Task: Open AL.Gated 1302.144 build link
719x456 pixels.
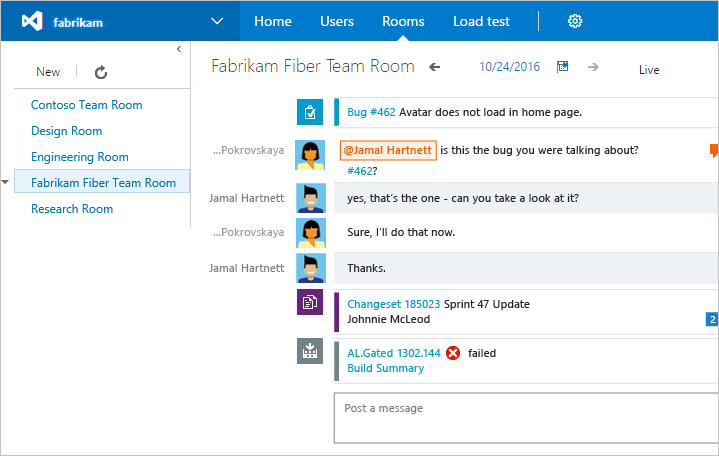Action: click(x=394, y=353)
